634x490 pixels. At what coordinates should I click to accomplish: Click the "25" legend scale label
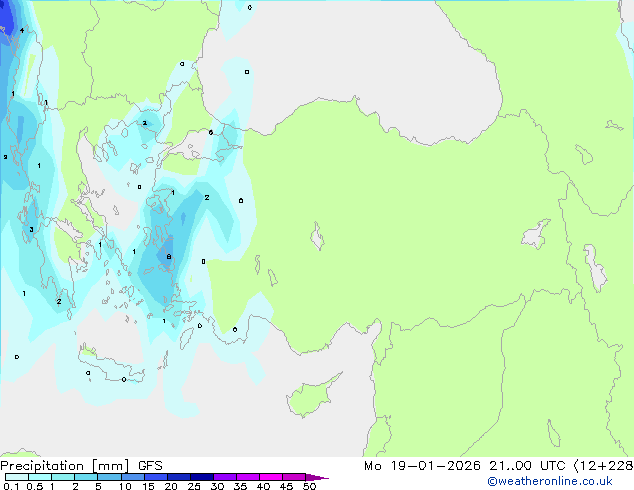point(194,486)
